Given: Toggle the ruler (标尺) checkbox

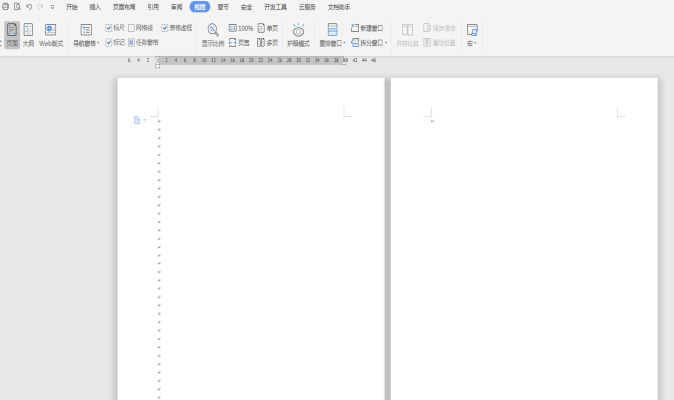Looking at the screenshot, I should tap(109, 28).
